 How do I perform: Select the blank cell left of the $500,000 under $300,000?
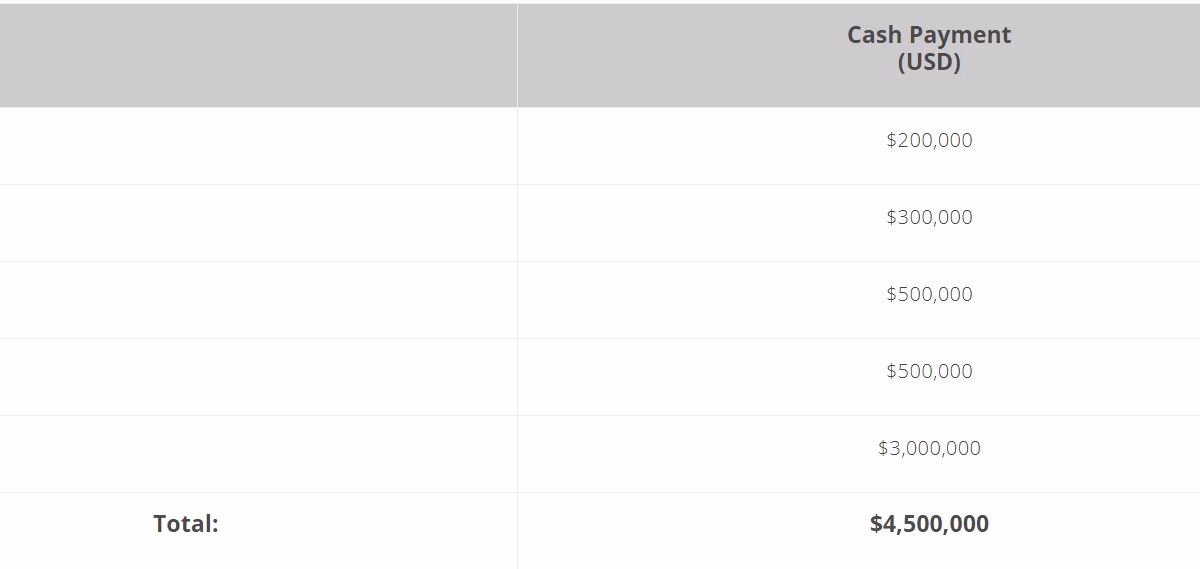point(258,300)
